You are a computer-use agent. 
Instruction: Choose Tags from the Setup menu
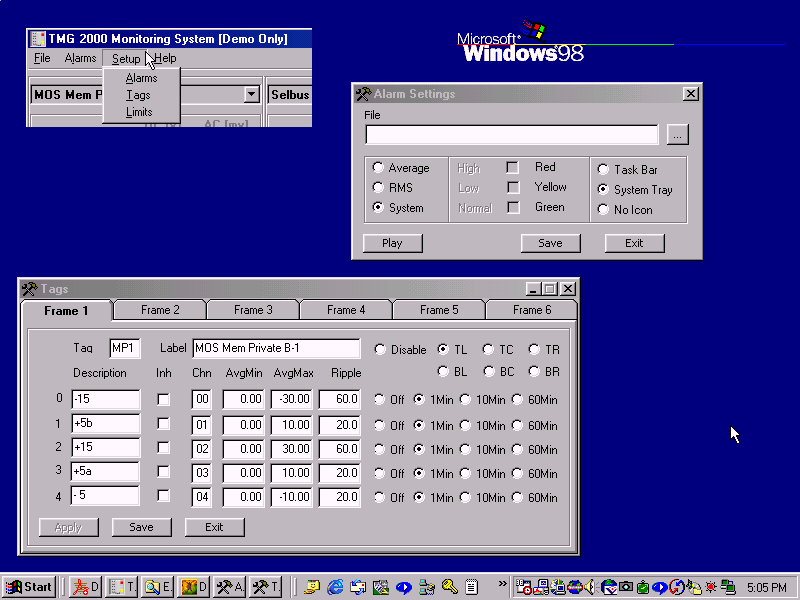(x=139, y=95)
